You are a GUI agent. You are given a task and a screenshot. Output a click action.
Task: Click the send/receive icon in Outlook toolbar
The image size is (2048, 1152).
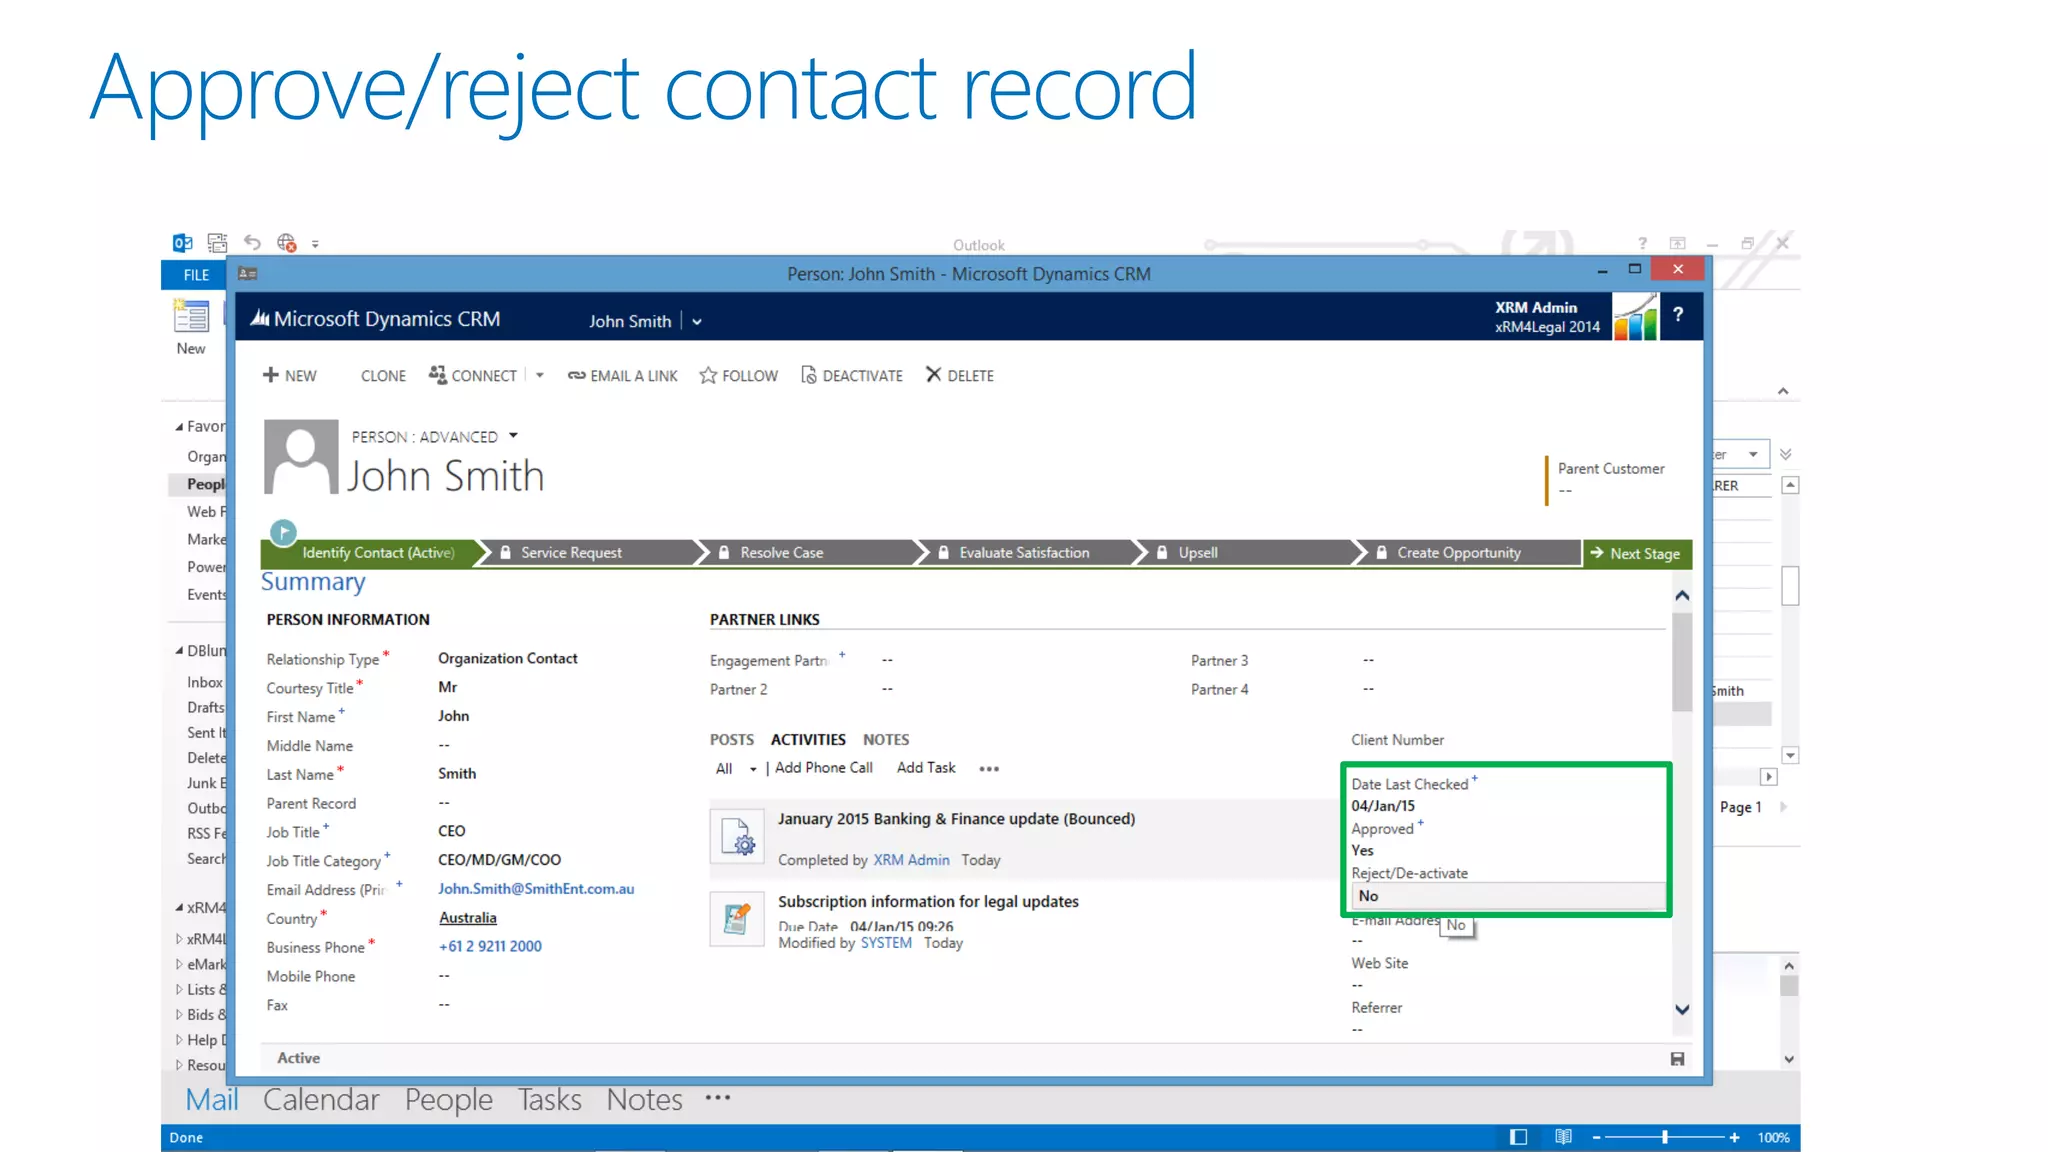point(287,243)
